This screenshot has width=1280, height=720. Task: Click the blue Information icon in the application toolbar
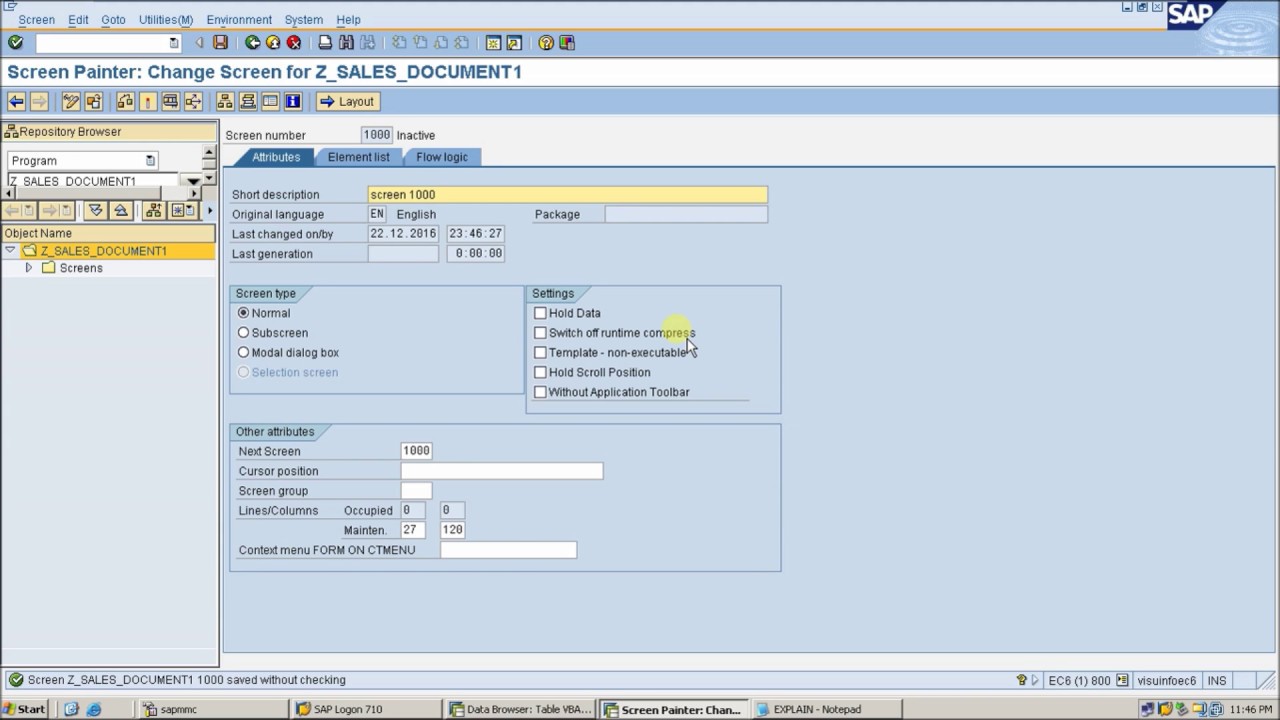pos(293,101)
